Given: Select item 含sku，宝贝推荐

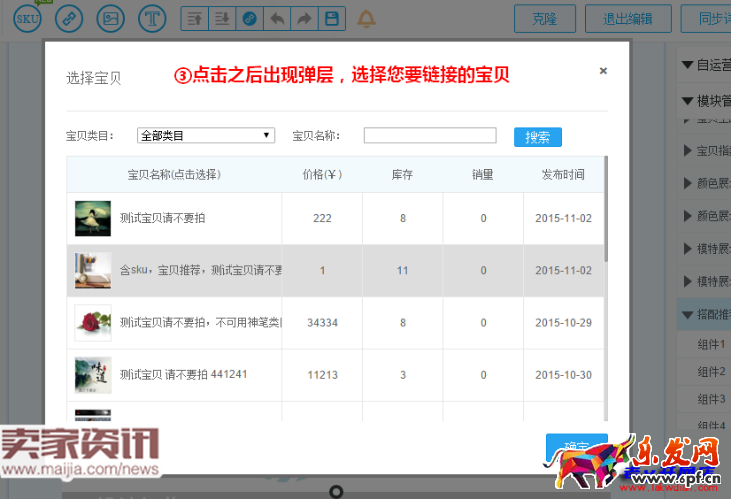Looking at the screenshot, I should pyautogui.click(x=200, y=270).
